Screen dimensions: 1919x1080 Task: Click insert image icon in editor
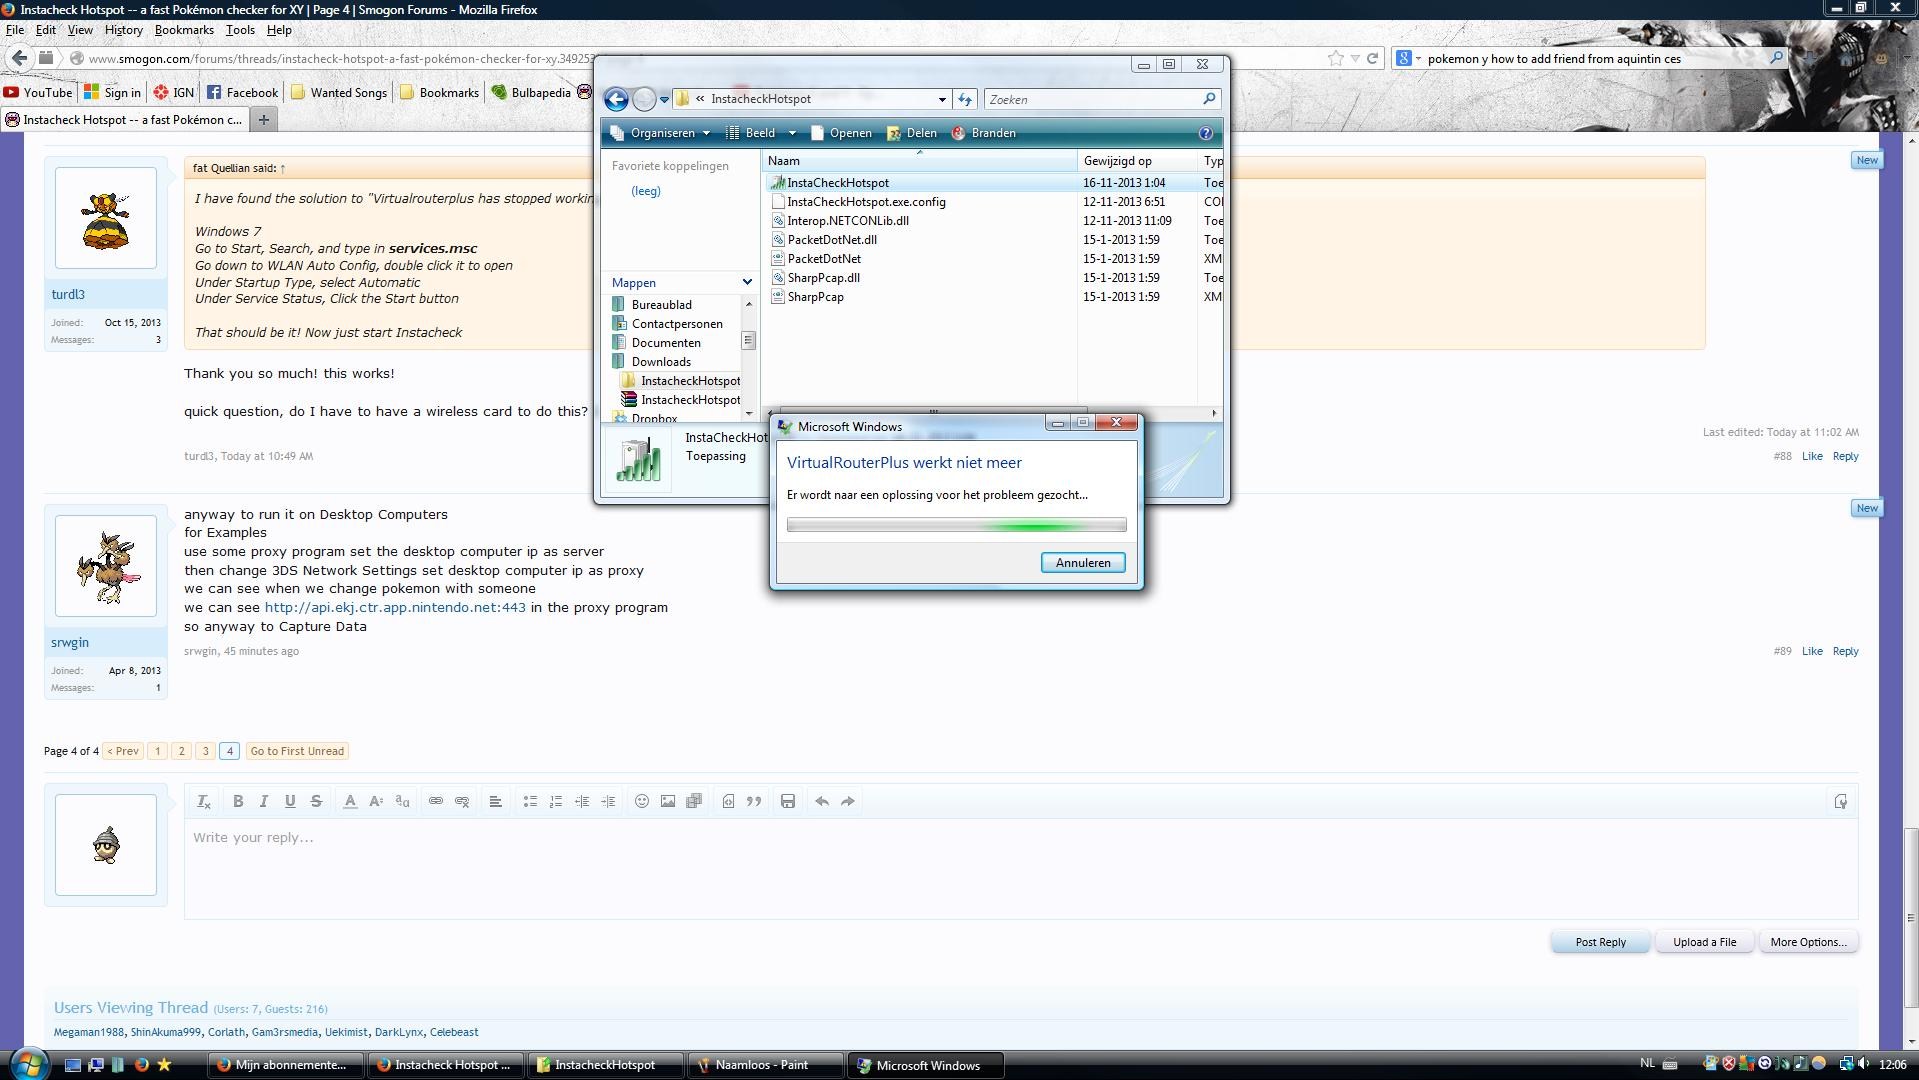(x=668, y=801)
